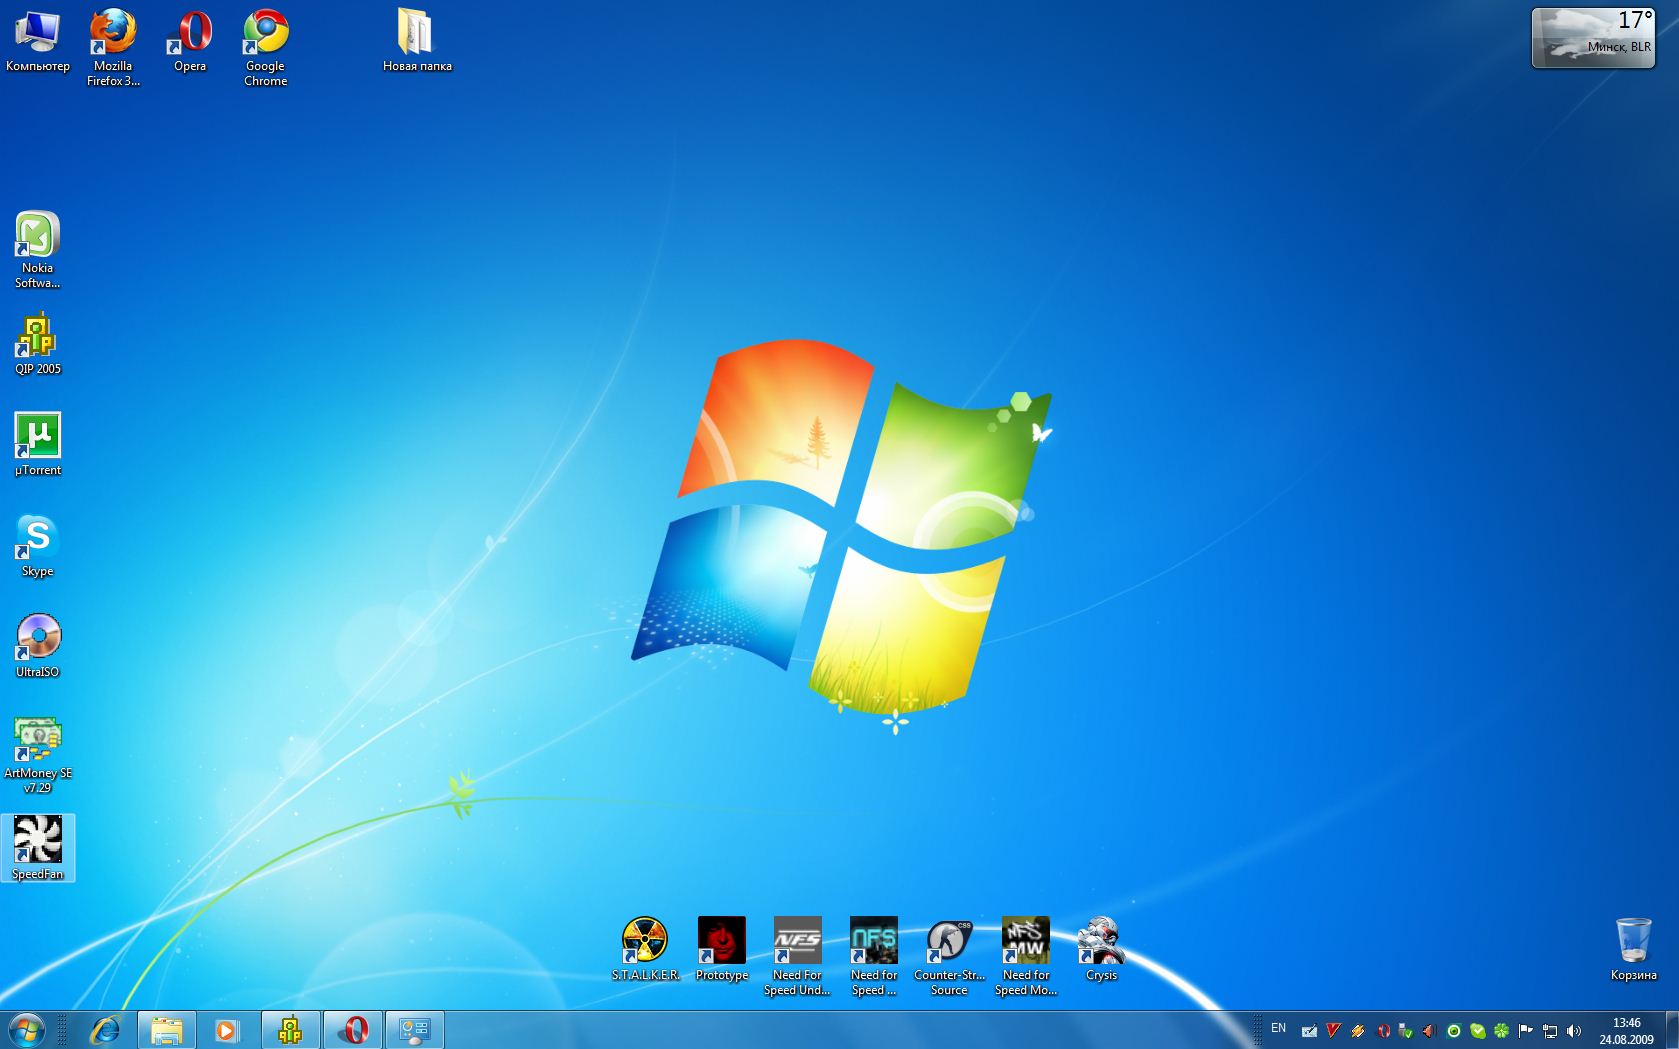The height and width of the screenshot is (1049, 1679).
Task: Select the Новая папка folder
Action: click(x=417, y=34)
